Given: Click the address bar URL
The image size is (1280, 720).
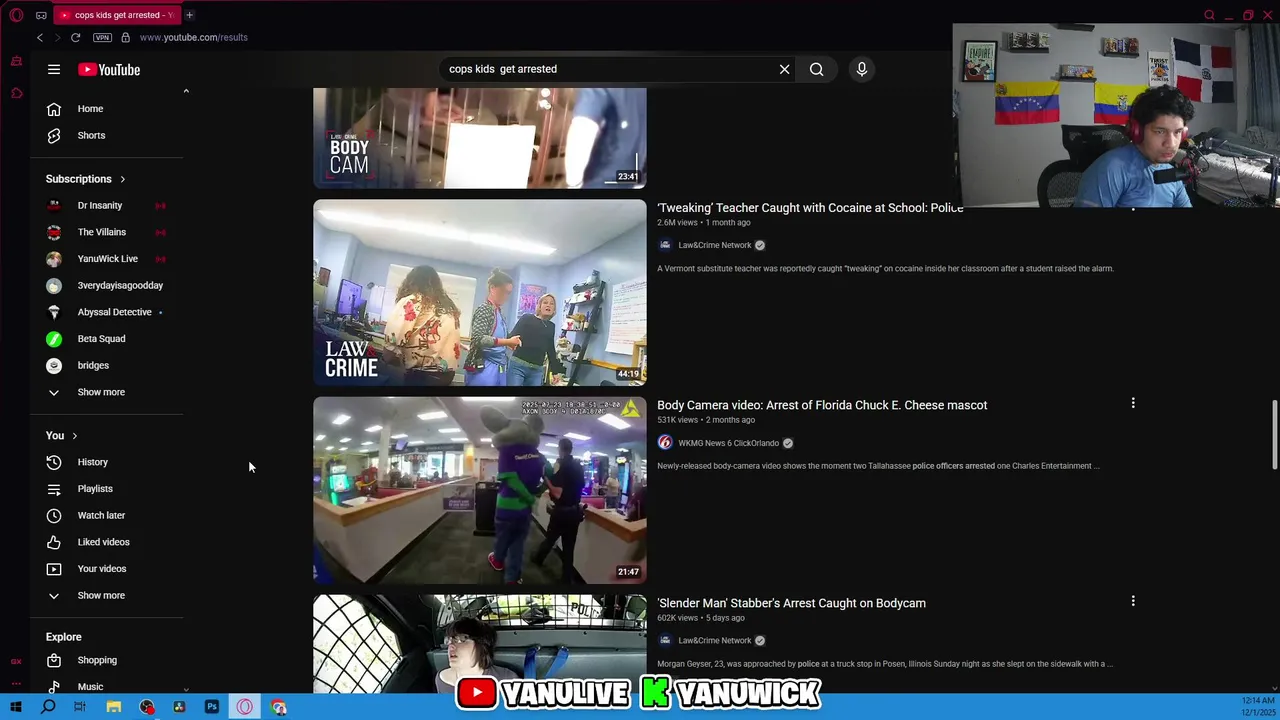Looking at the screenshot, I should pyautogui.click(x=194, y=37).
